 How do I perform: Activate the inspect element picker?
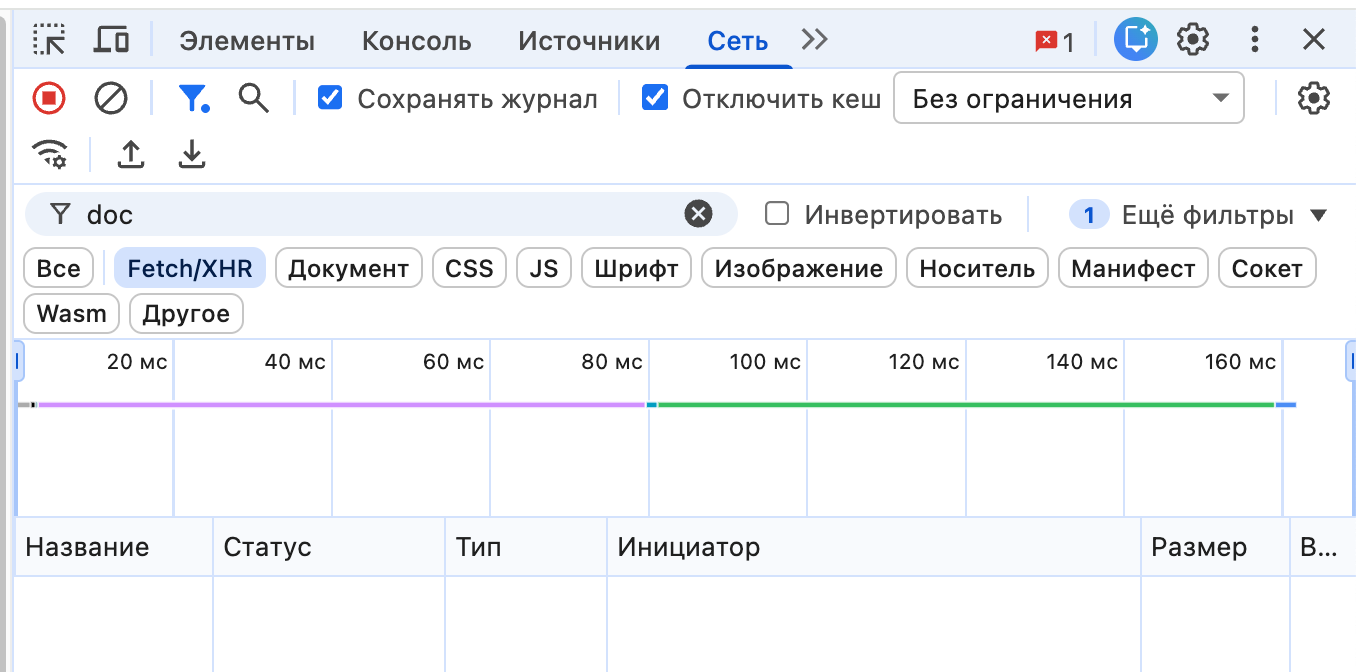[x=50, y=39]
